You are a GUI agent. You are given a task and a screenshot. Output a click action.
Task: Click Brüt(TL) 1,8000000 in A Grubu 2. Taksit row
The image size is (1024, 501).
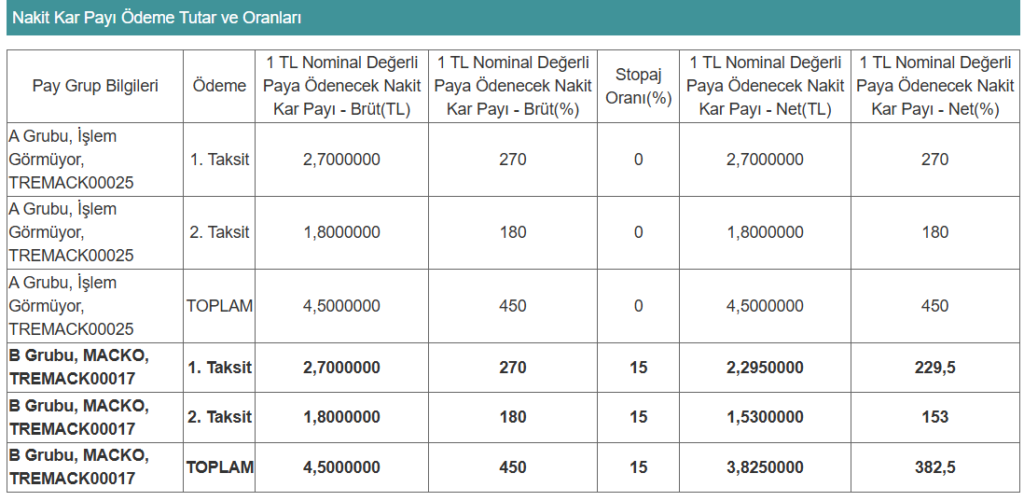[x=342, y=233]
